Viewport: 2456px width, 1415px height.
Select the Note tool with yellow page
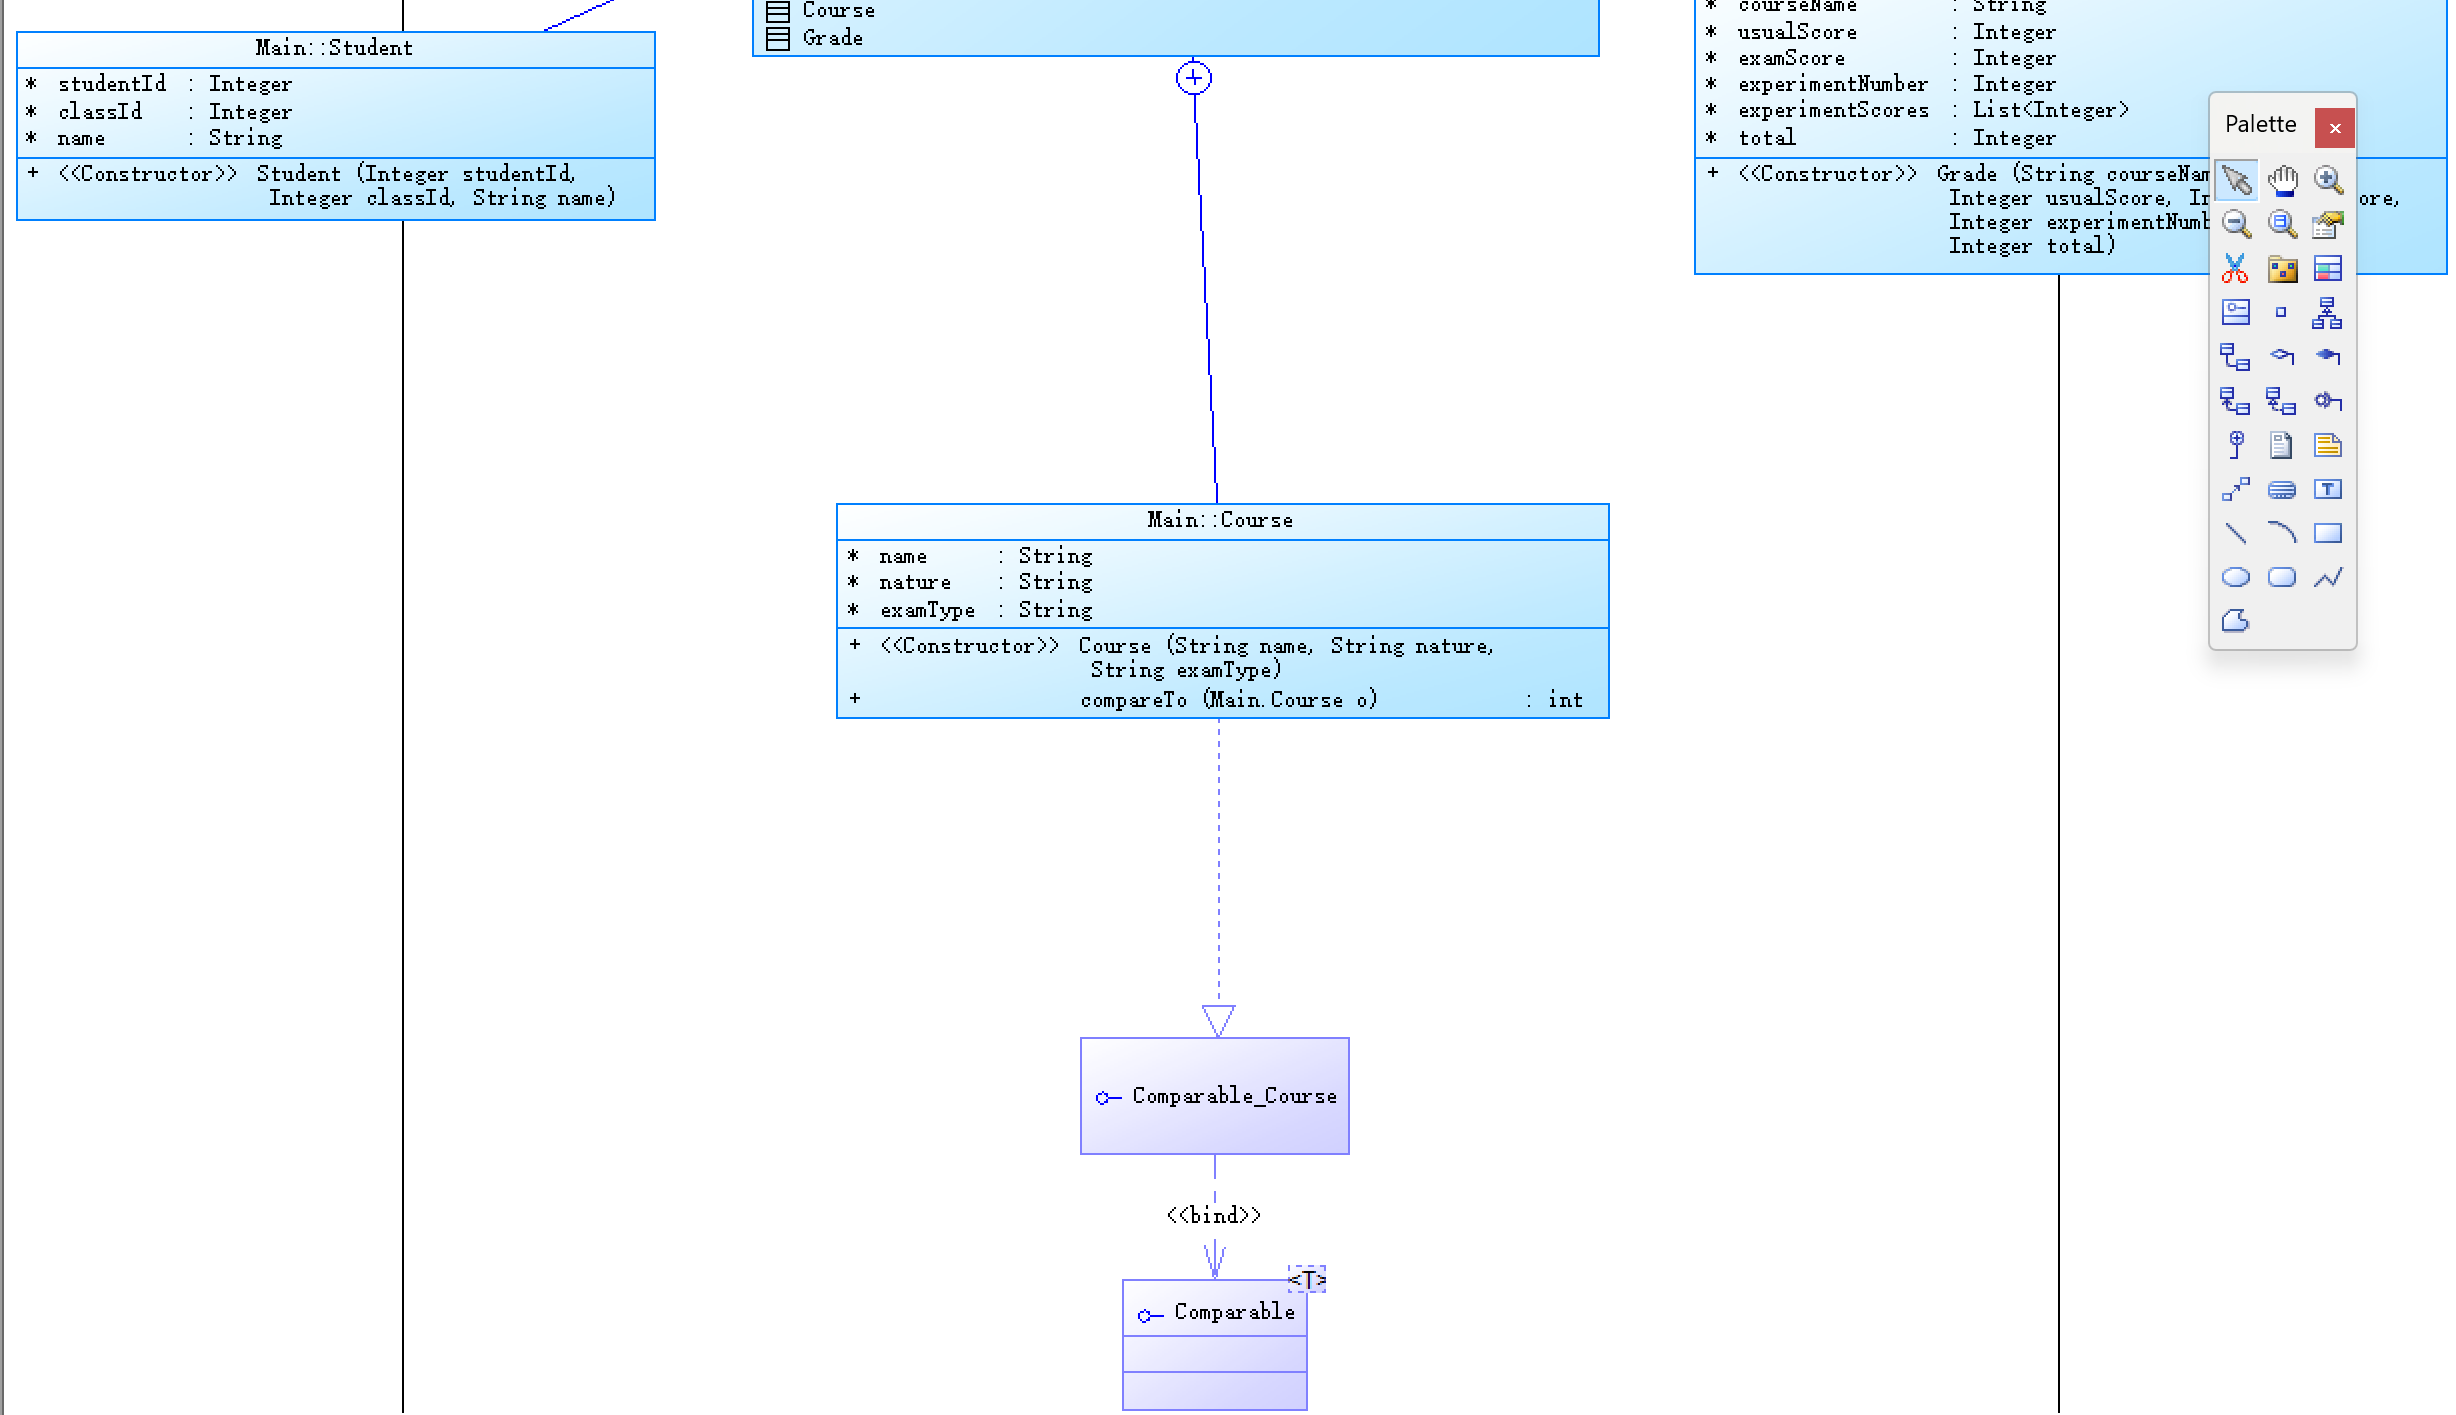pyautogui.click(x=2328, y=445)
